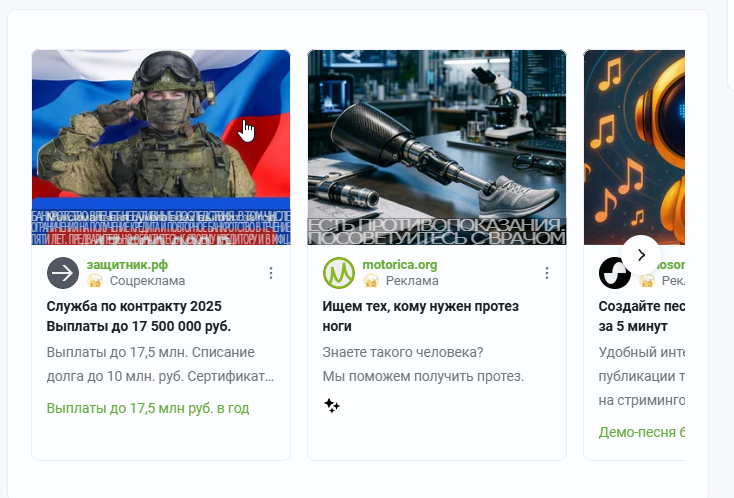The image size is (734, 498).
Task: Open the three-dot menu on motorica.org ad
Action: coord(547,273)
